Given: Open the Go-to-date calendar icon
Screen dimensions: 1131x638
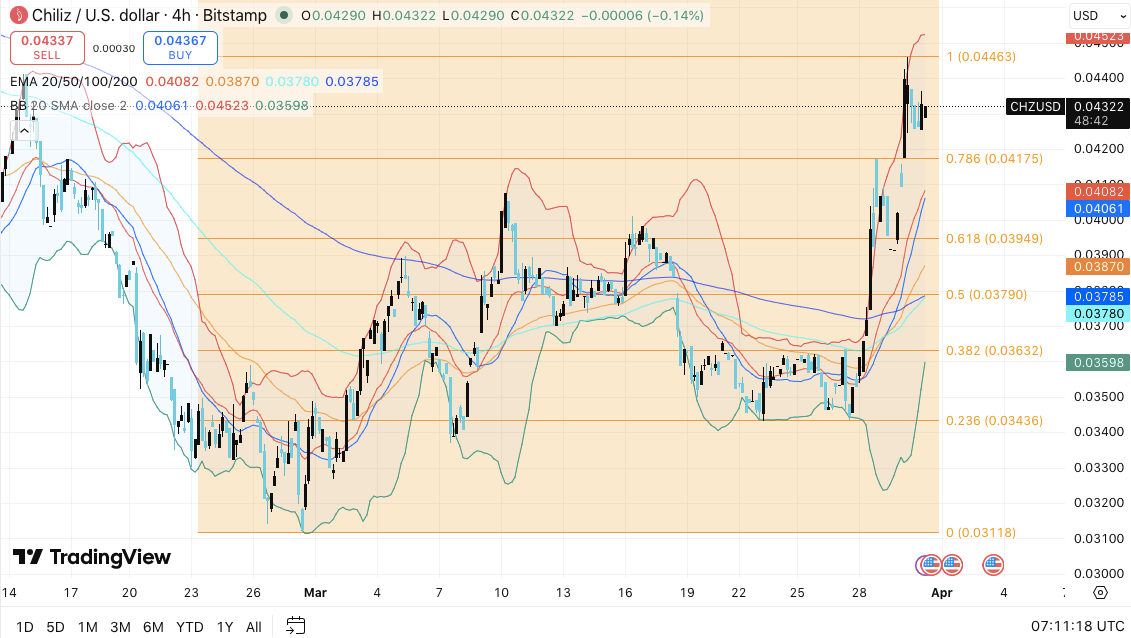Looking at the screenshot, I should click(x=295, y=627).
